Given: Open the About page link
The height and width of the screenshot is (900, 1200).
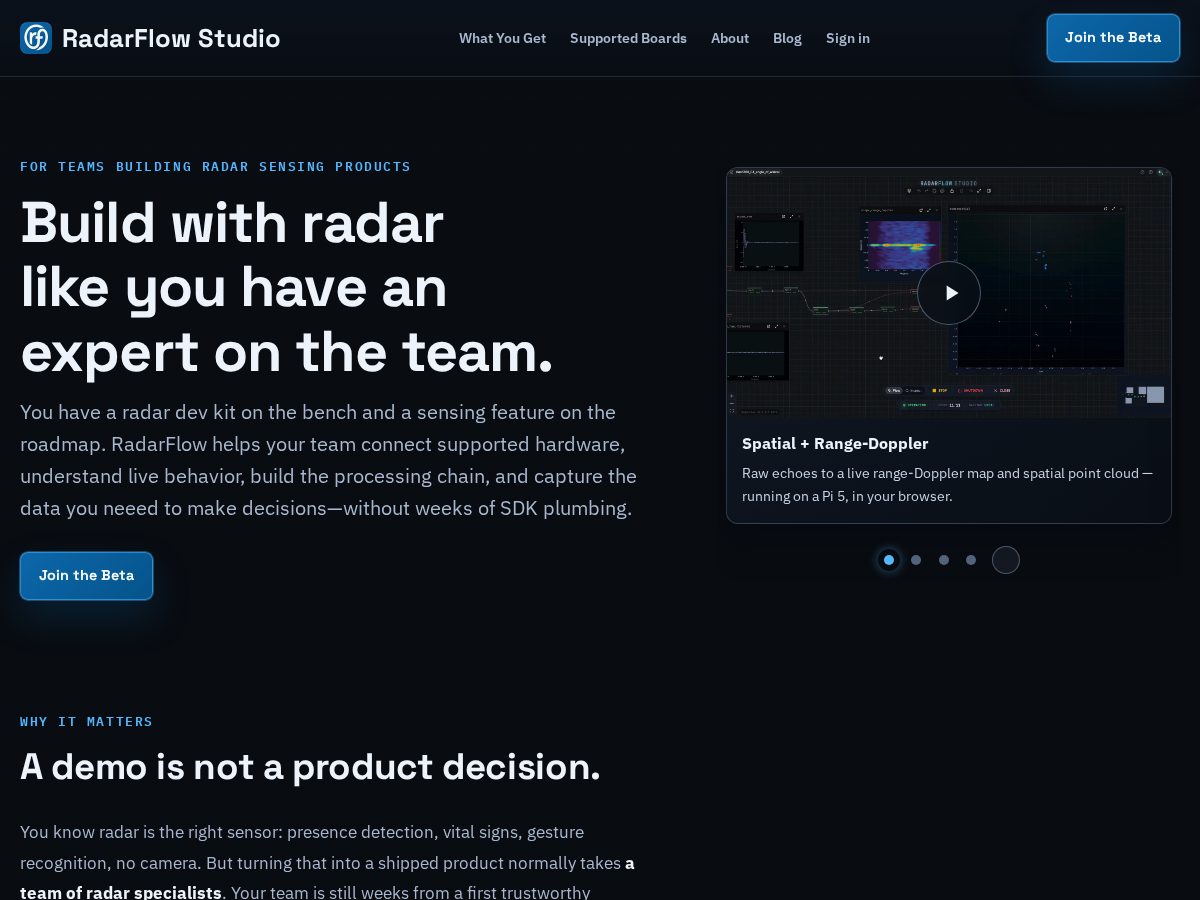Looking at the screenshot, I should [x=730, y=38].
